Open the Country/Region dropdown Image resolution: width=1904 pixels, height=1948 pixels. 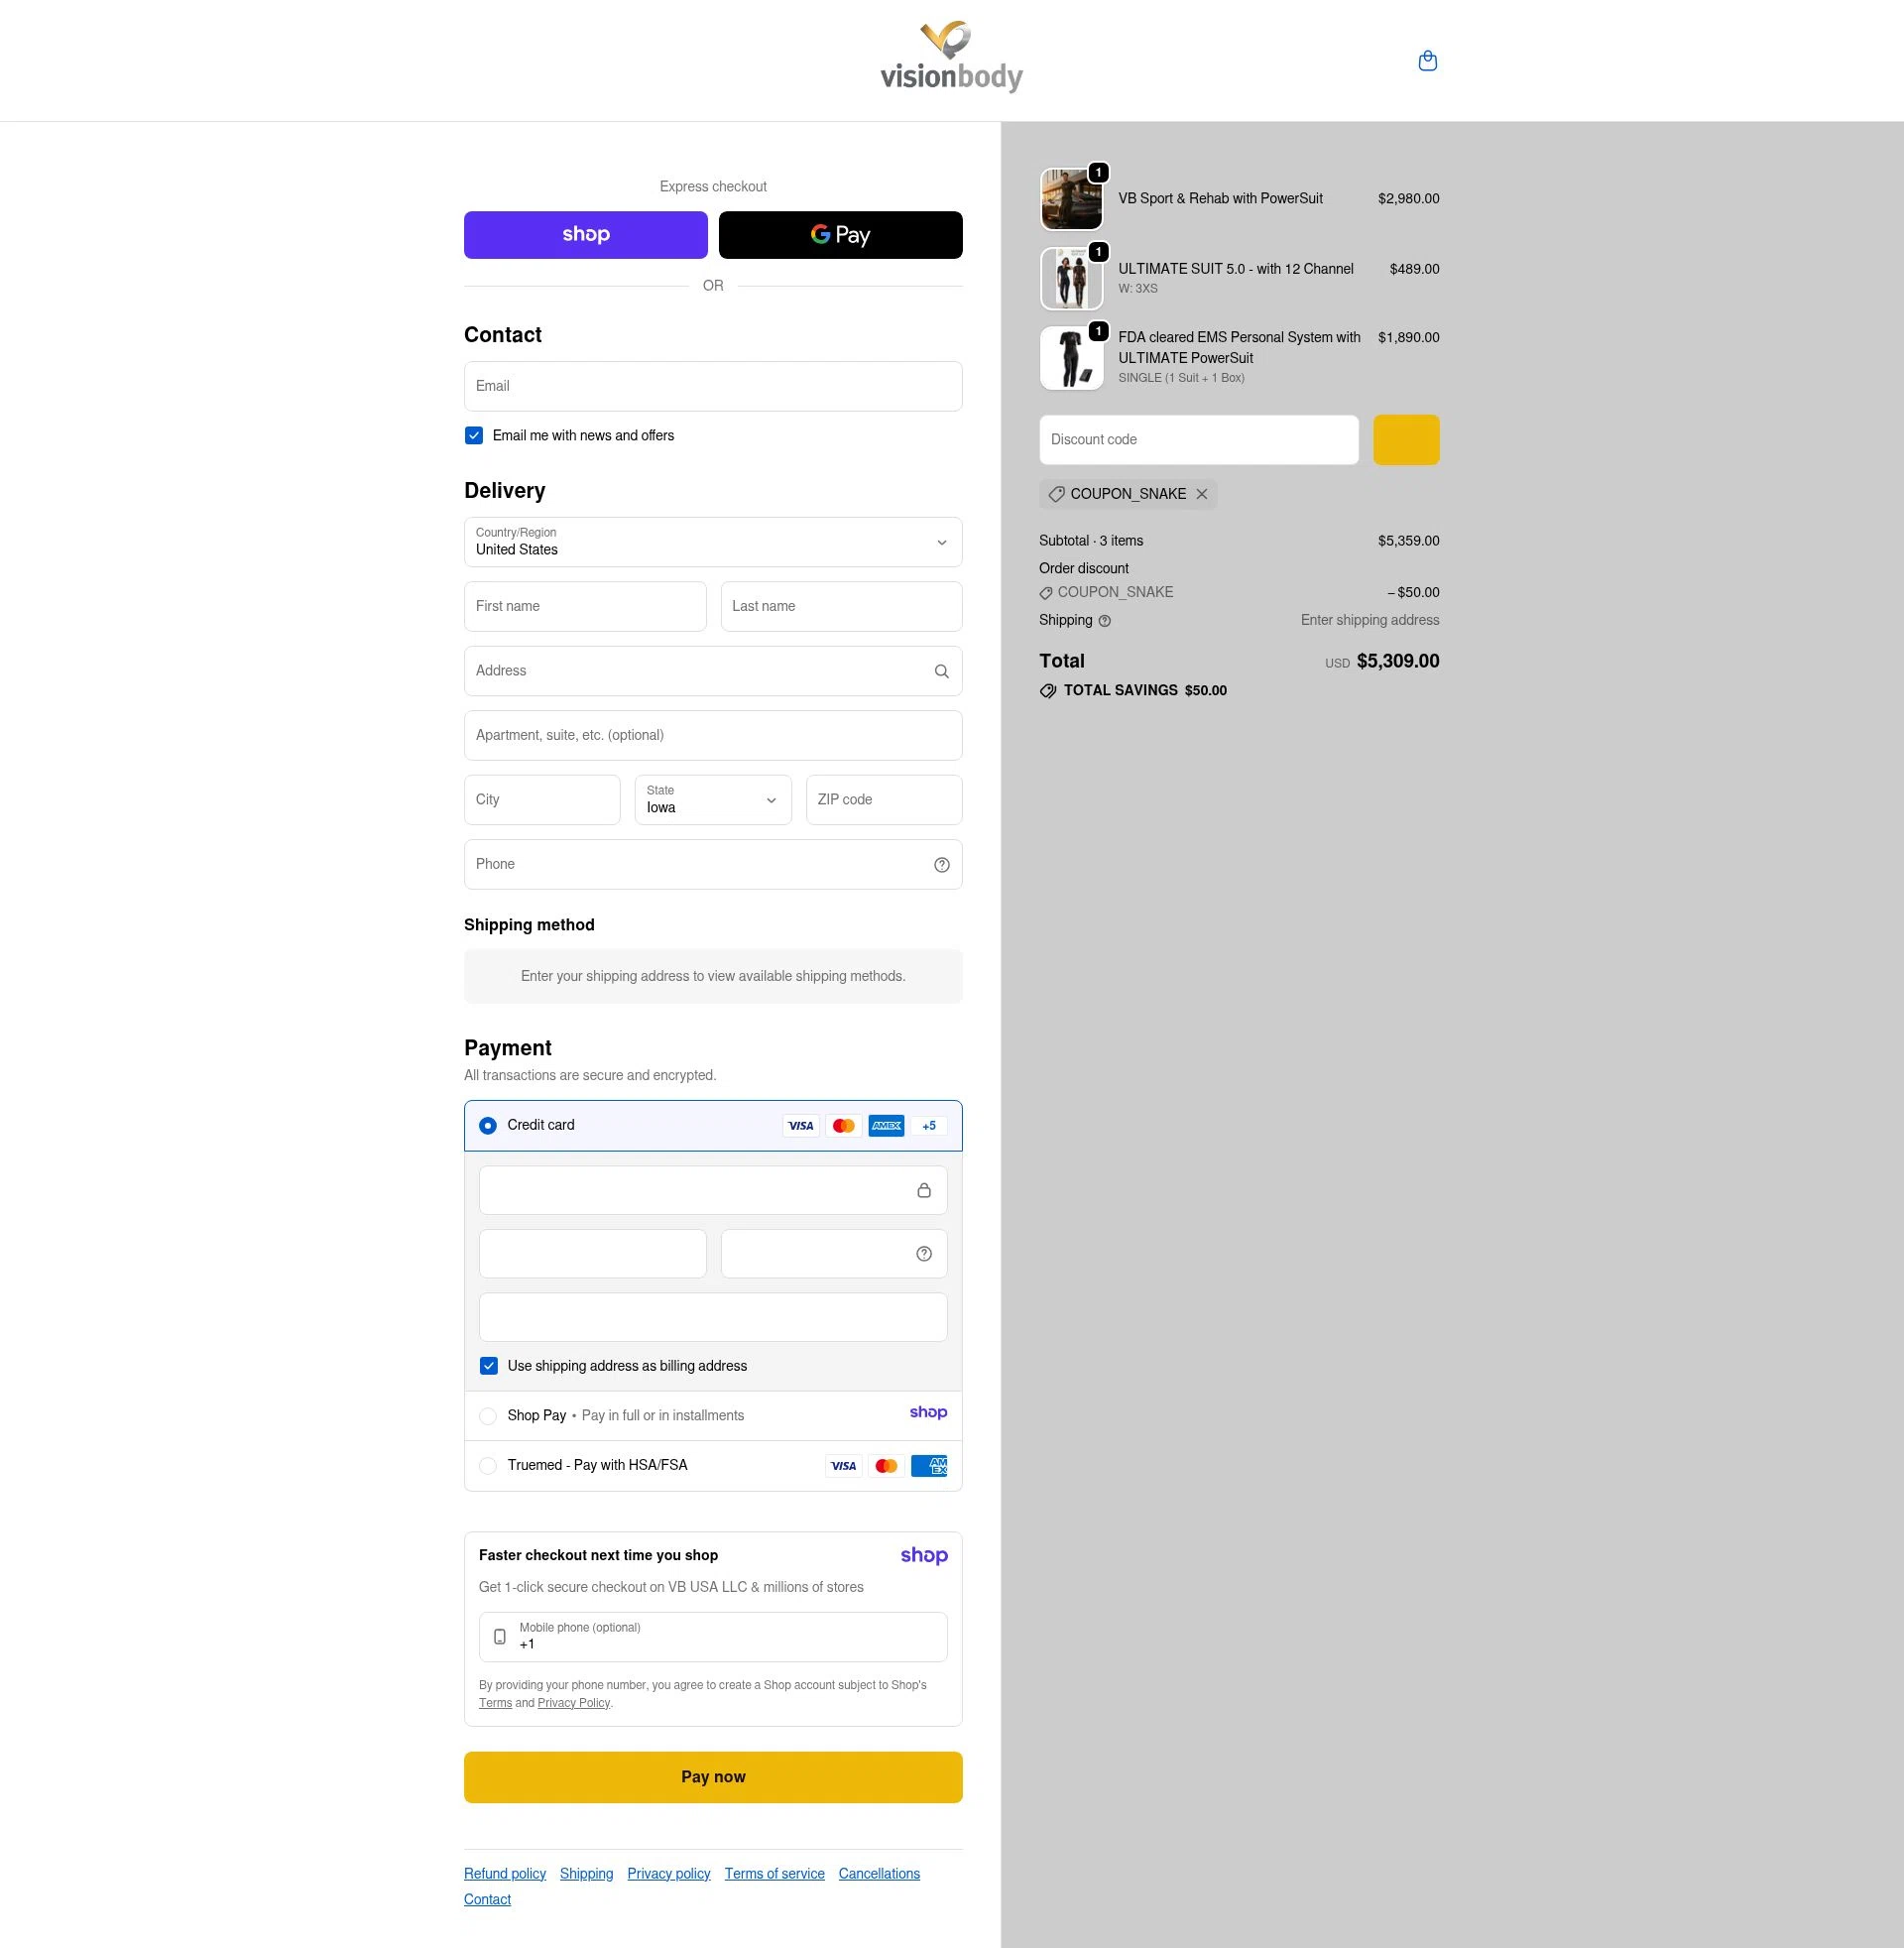(712, 543)
